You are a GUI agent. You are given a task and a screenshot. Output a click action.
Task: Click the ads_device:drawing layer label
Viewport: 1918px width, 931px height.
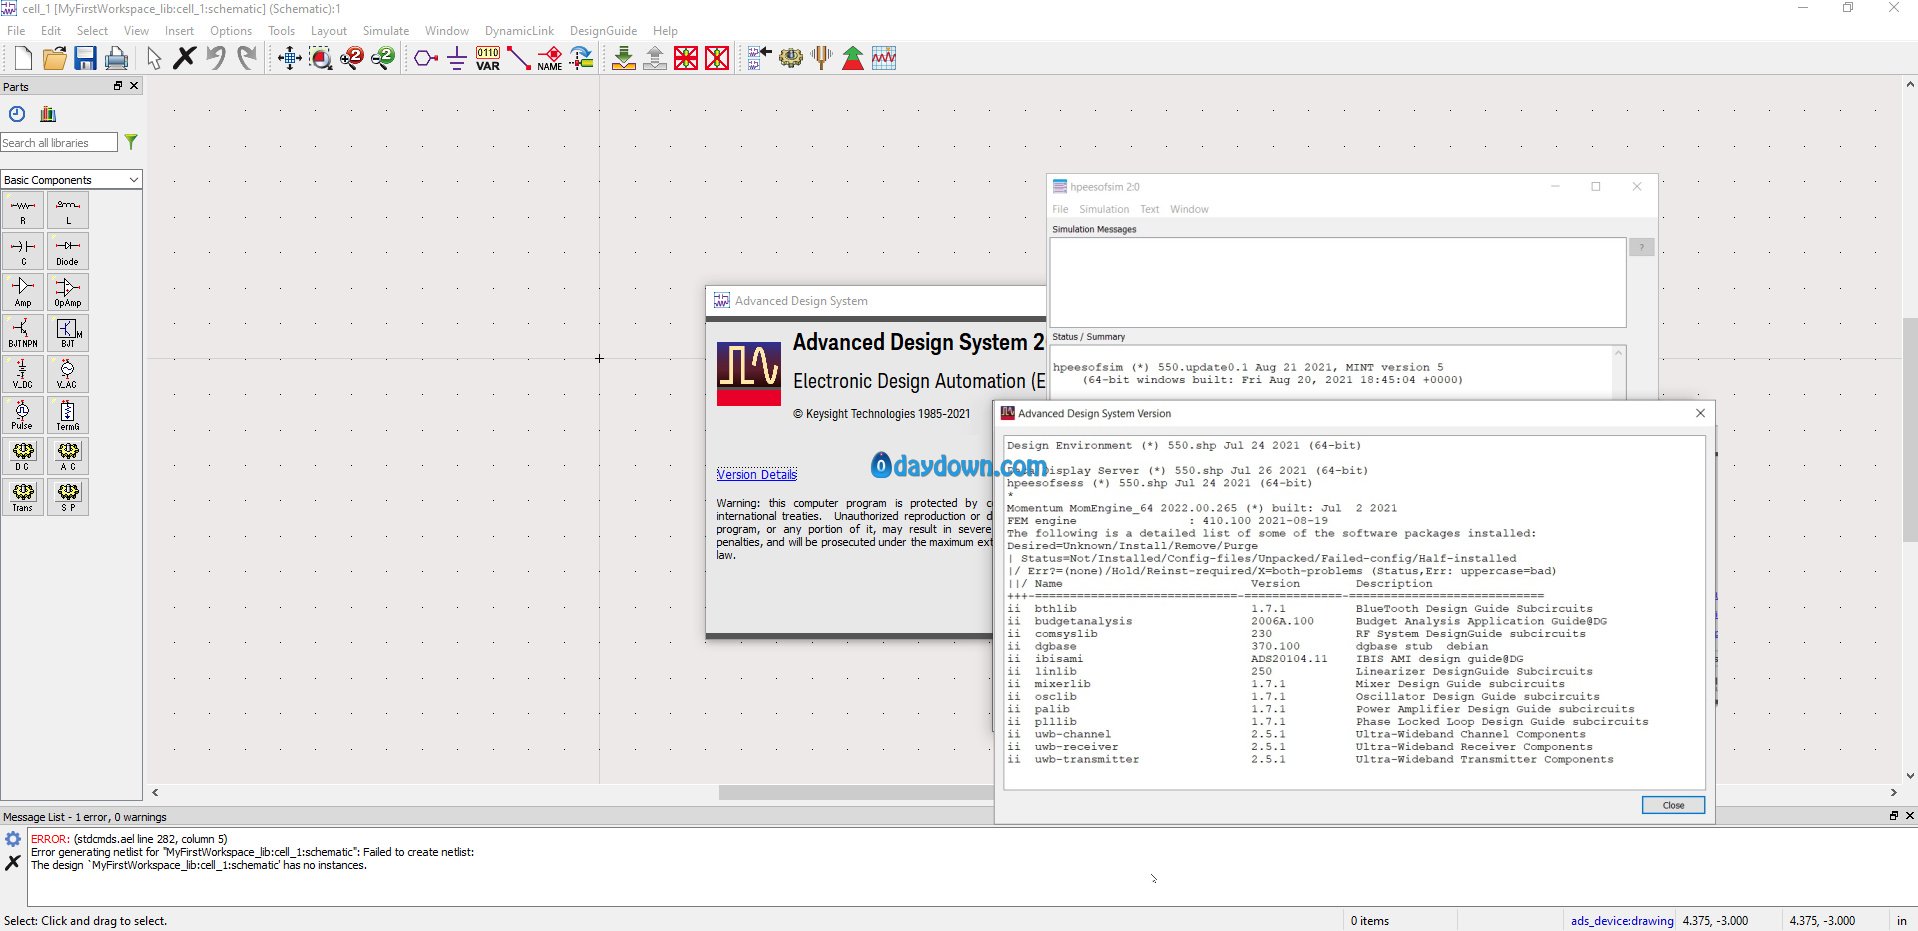pyautogui.click(x=1621, y=921)
